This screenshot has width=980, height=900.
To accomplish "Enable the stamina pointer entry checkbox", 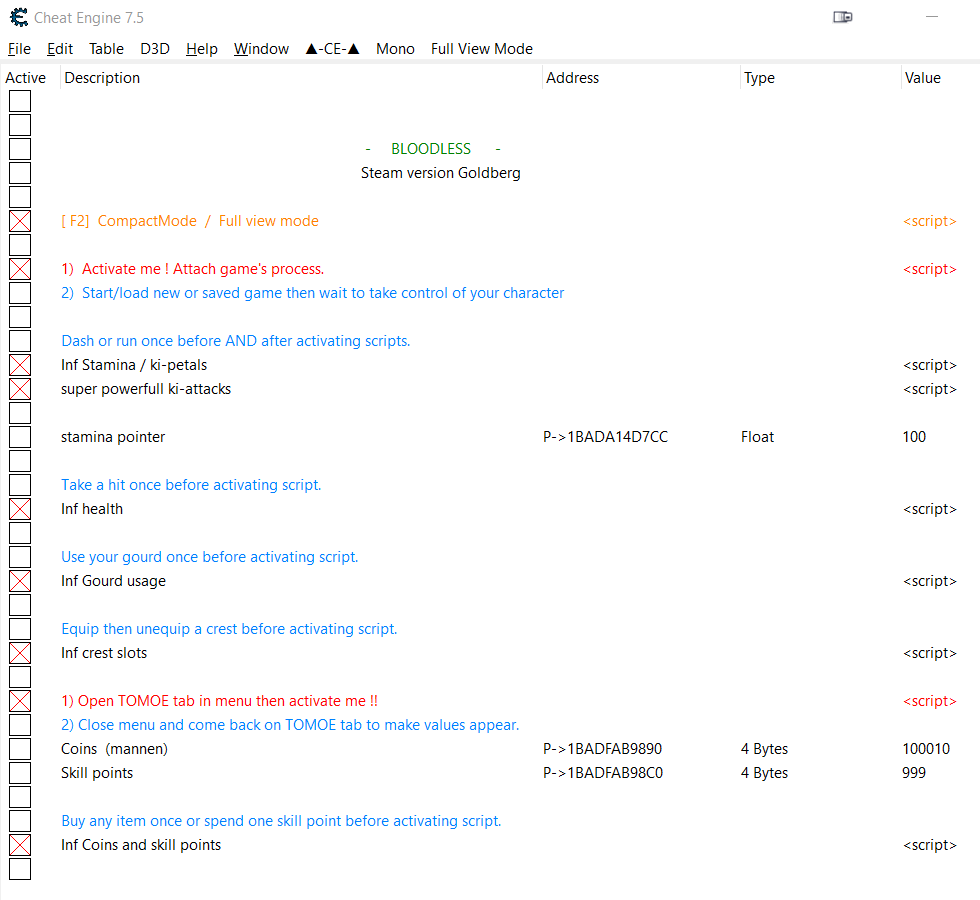I will (20, 437).
